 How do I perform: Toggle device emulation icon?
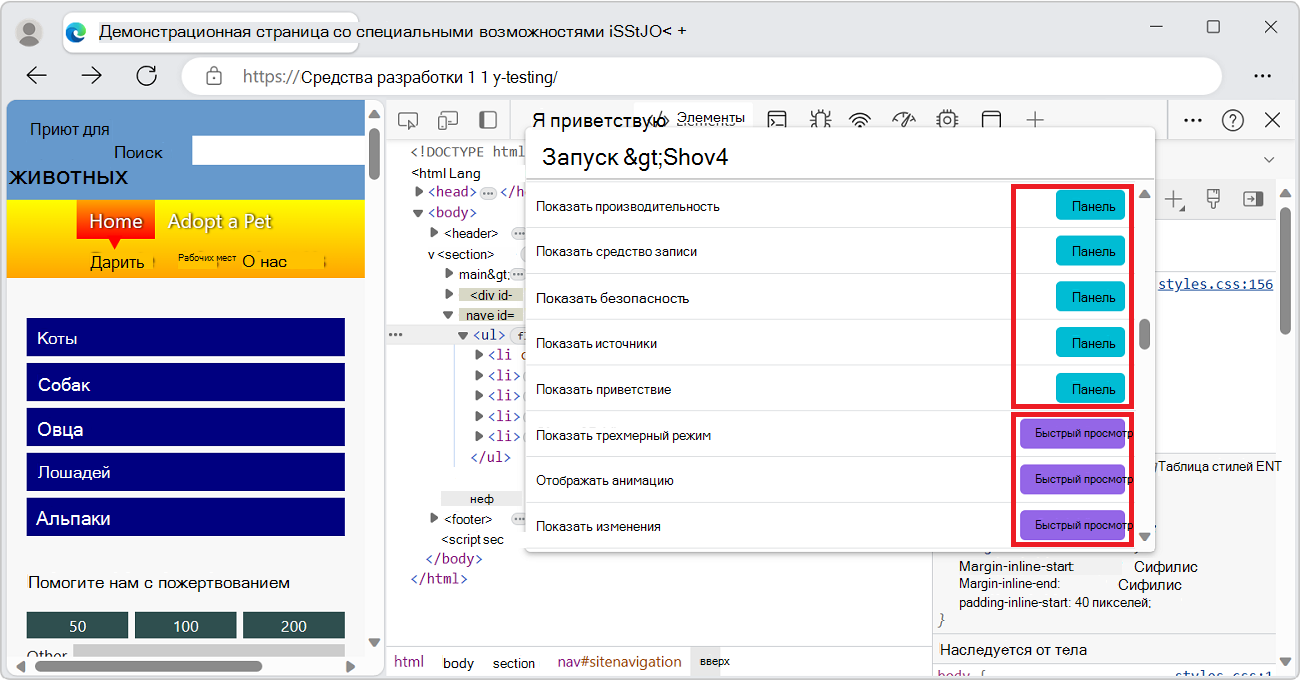click(x=448, y=120)
